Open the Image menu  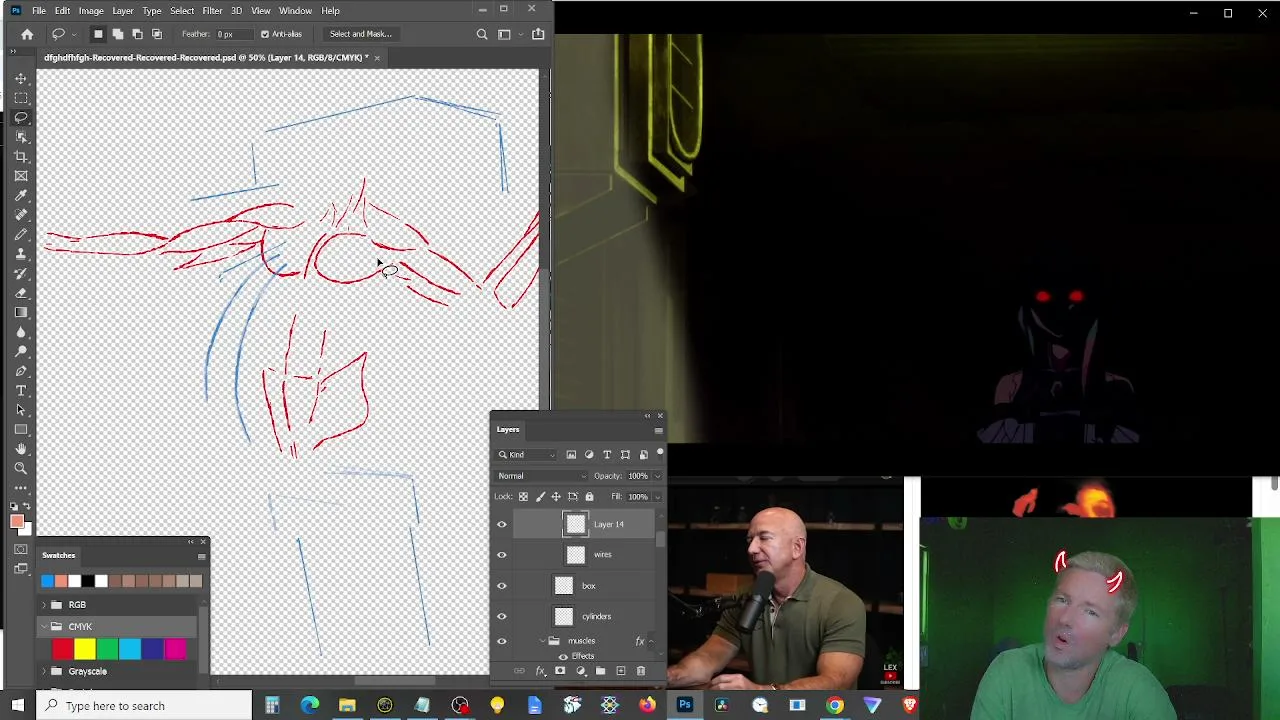pyautogui.click(x=91, y=11)
